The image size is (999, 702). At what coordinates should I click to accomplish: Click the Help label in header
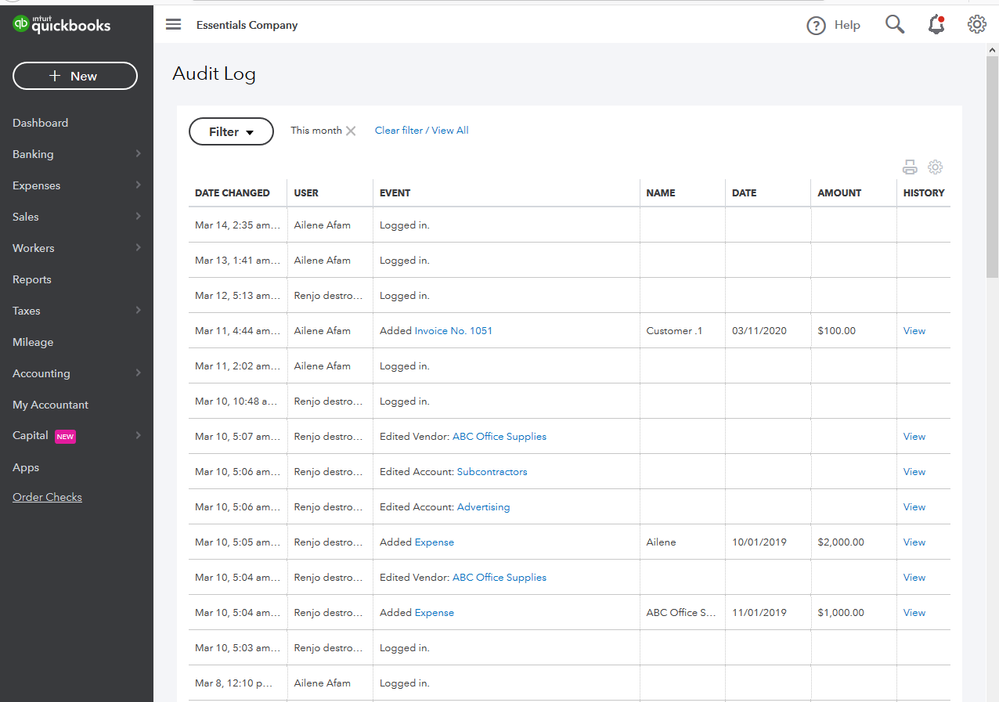point(847,25)
